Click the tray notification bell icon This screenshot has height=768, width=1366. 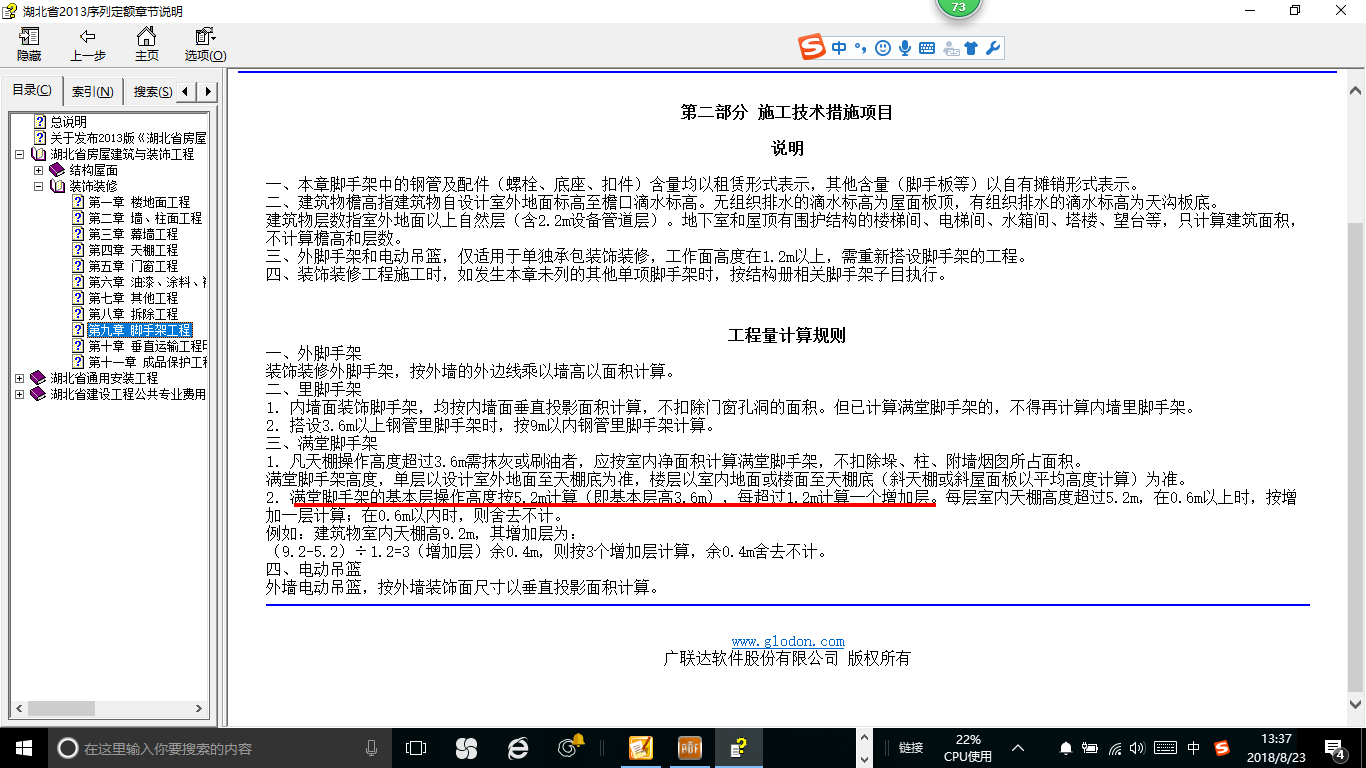pos(1066,748)
